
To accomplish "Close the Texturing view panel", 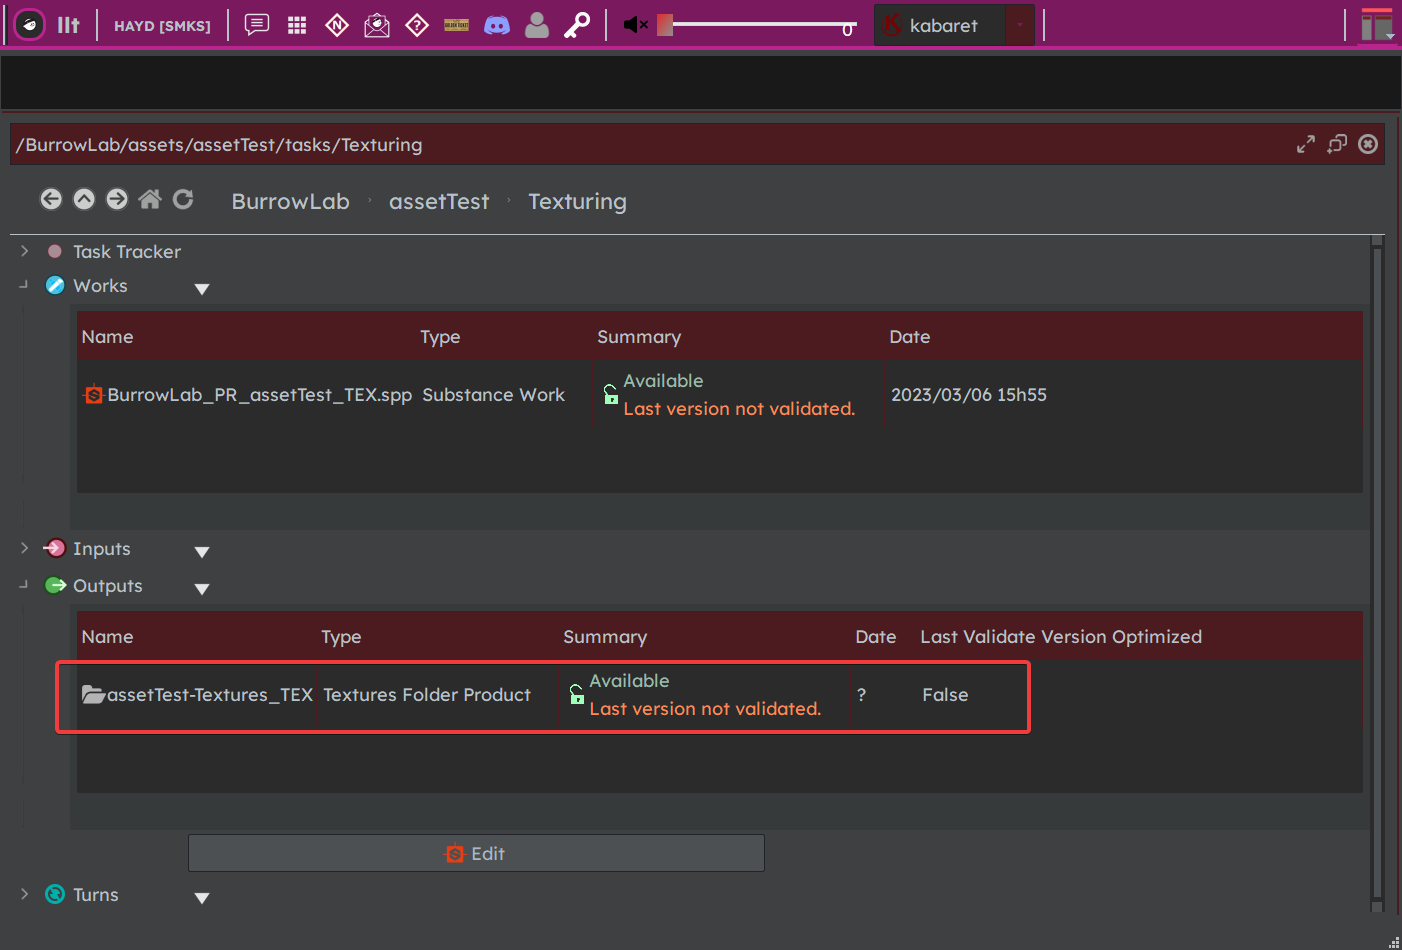I will point(1368,144).
